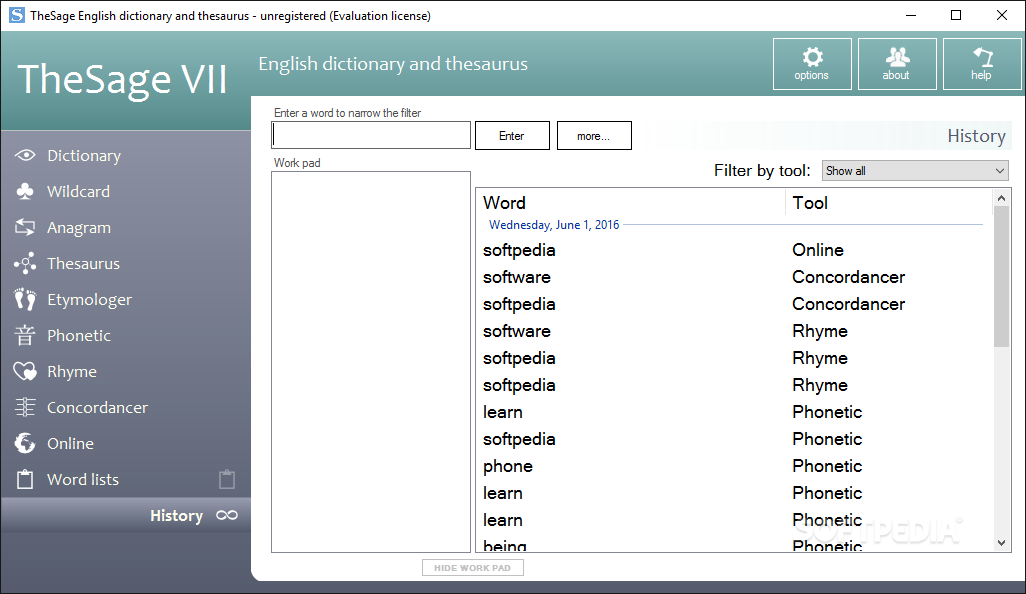Switch to the Phonetic tool

click(79, 336)
